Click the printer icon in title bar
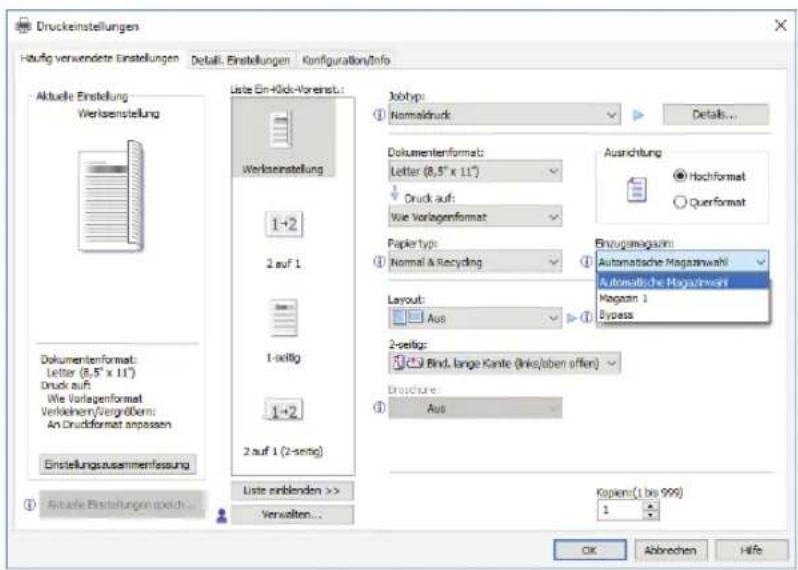Viewport: 798px width, 570px height. [x=23, y=26]
